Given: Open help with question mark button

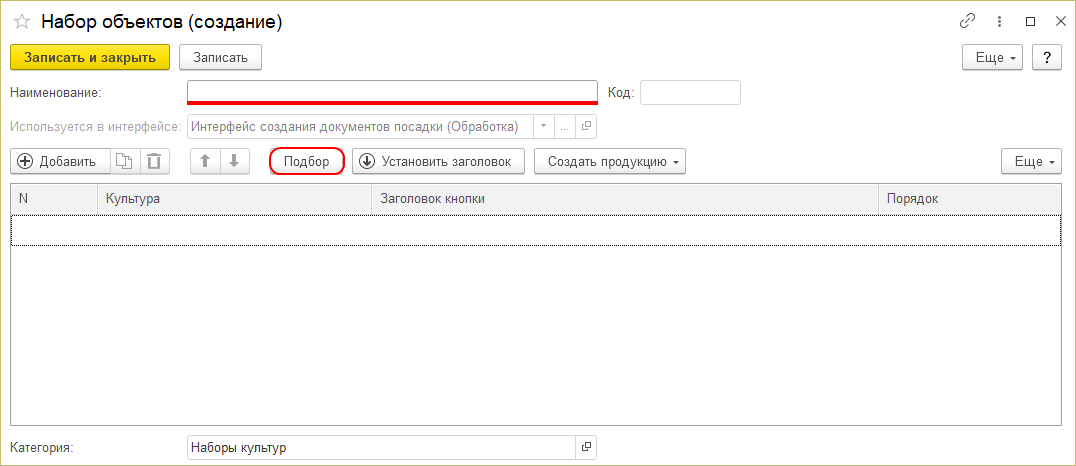Looking at the screenshot, I should click(x=1046, y=57).
